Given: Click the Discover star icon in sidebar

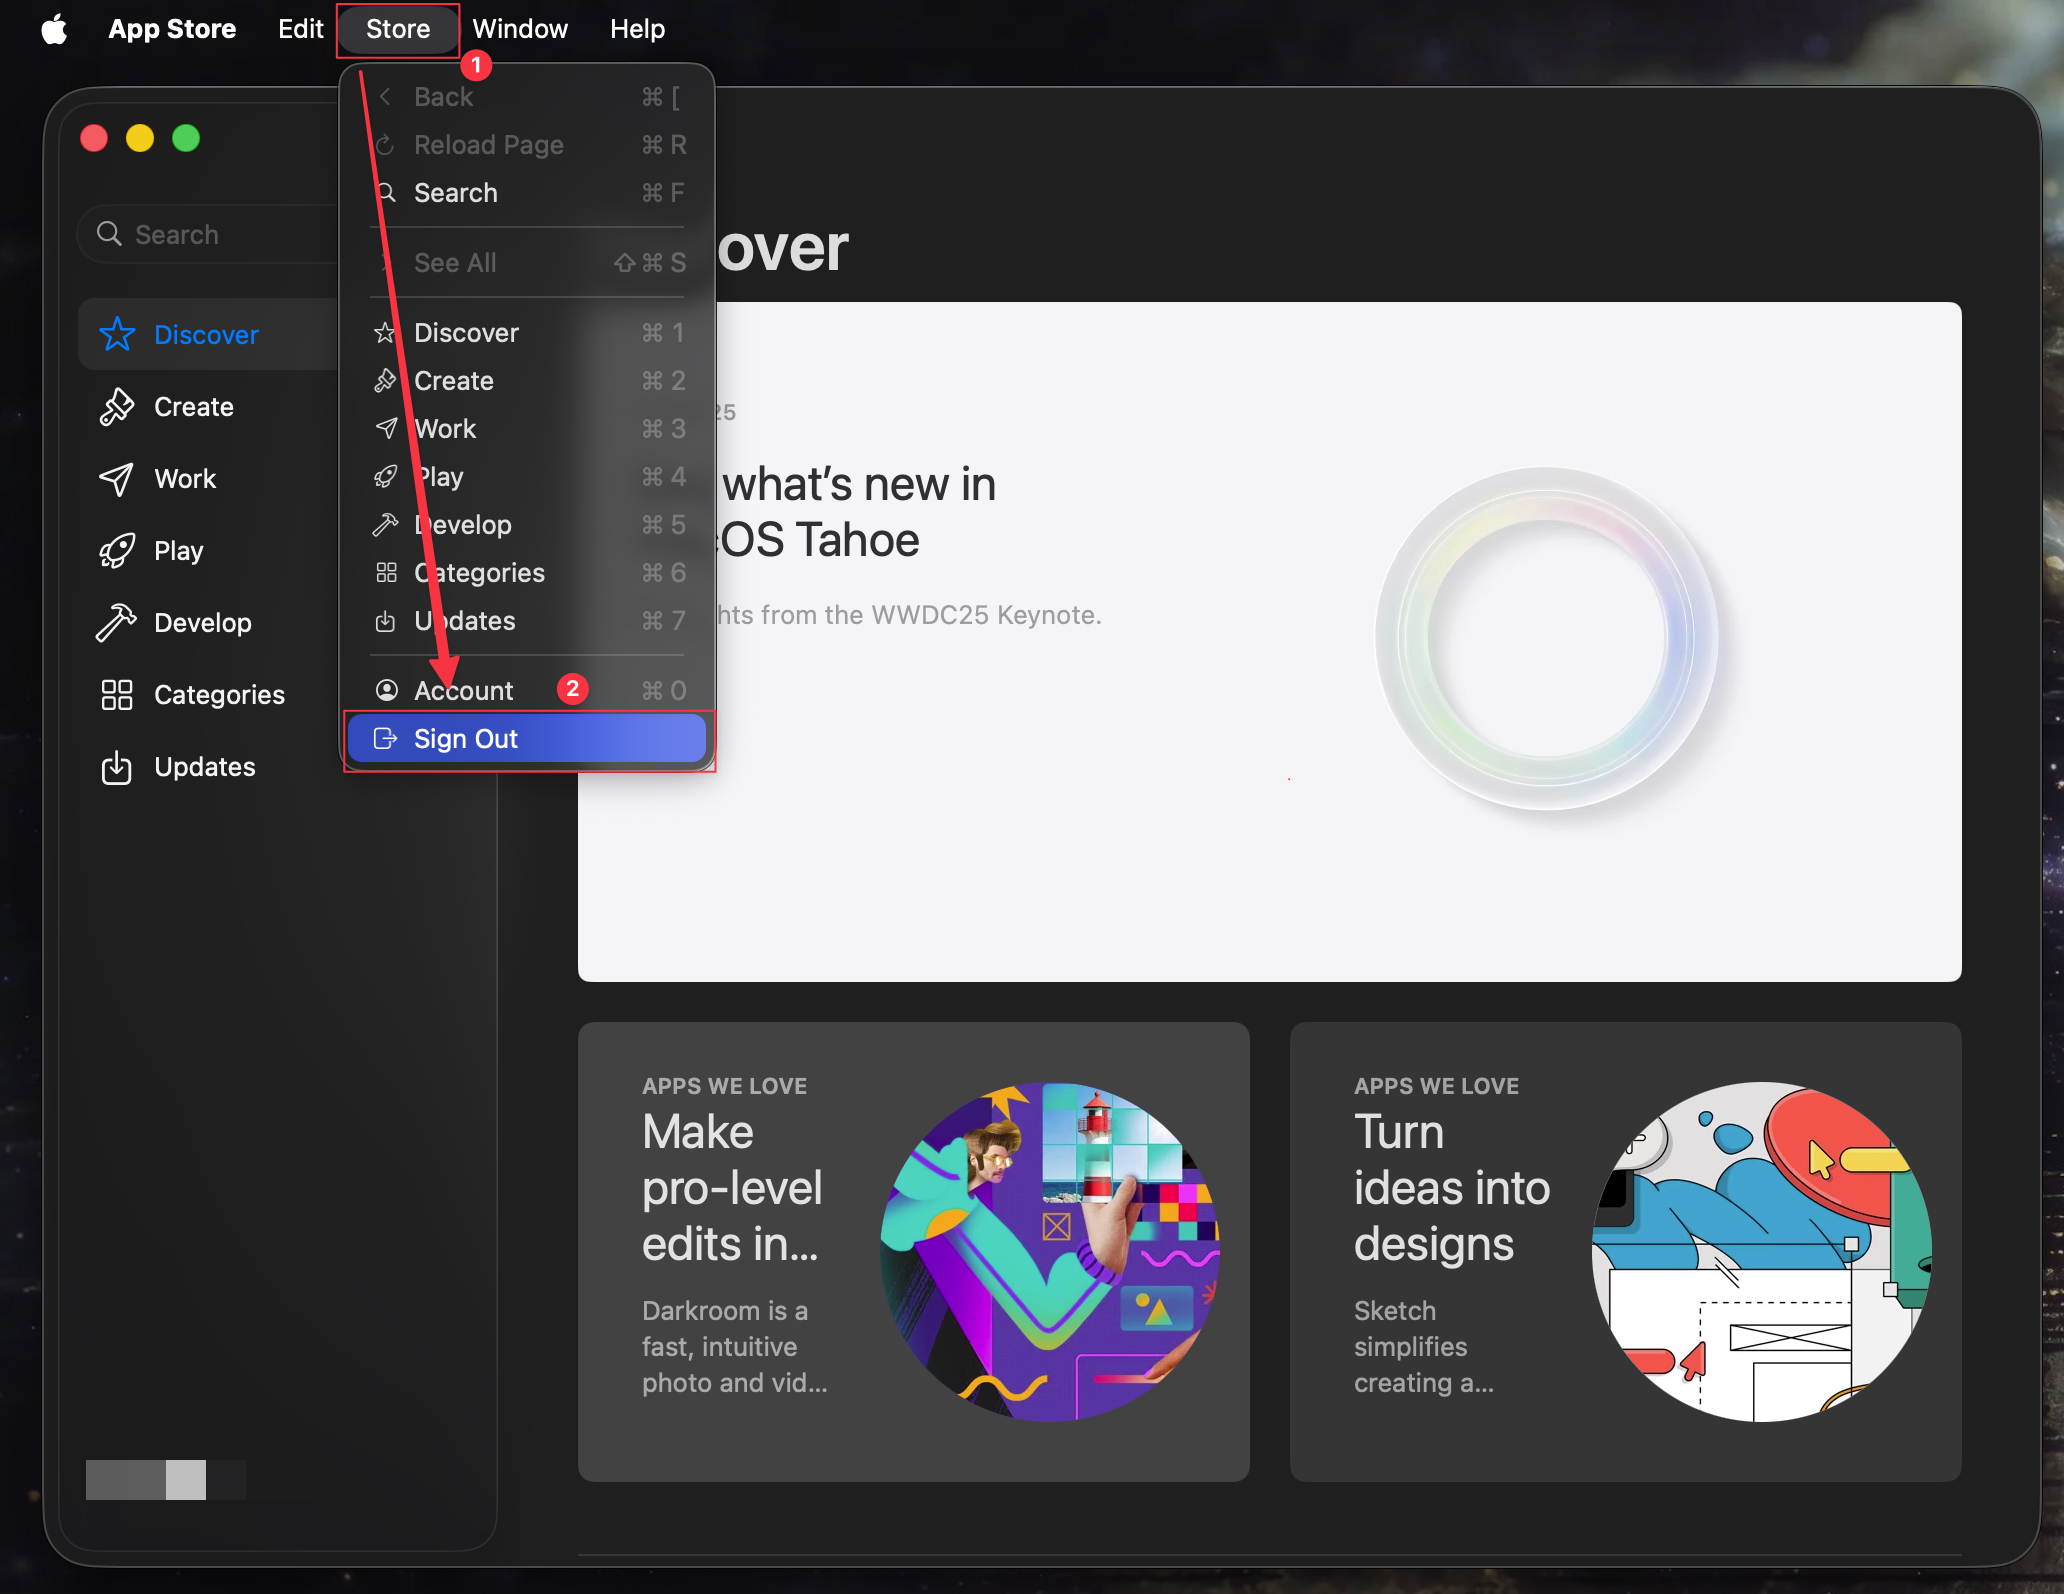Looking at the screenshot, I should click(x=117, y=334).
